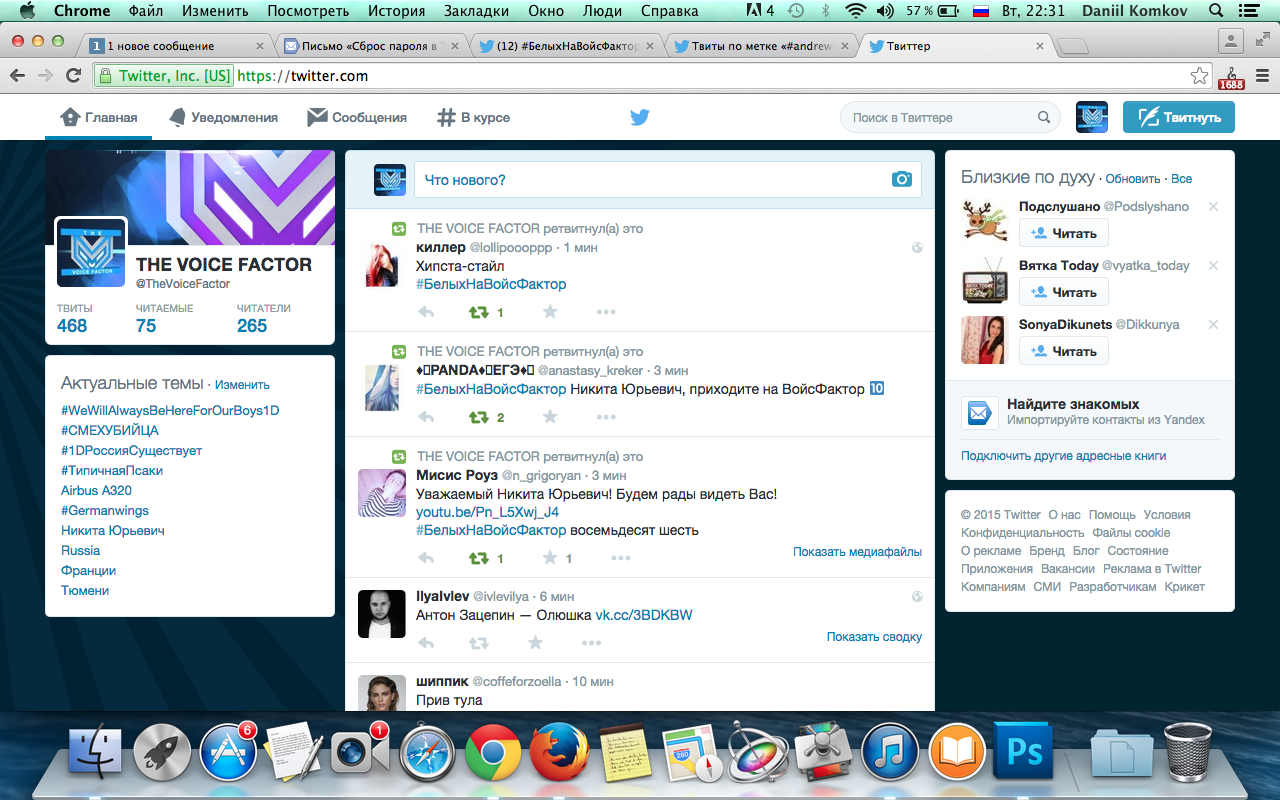Reply to Мисис Роуз tweet
The height and width of the screenshot is (800, 1280).
[x=426, y=558]
